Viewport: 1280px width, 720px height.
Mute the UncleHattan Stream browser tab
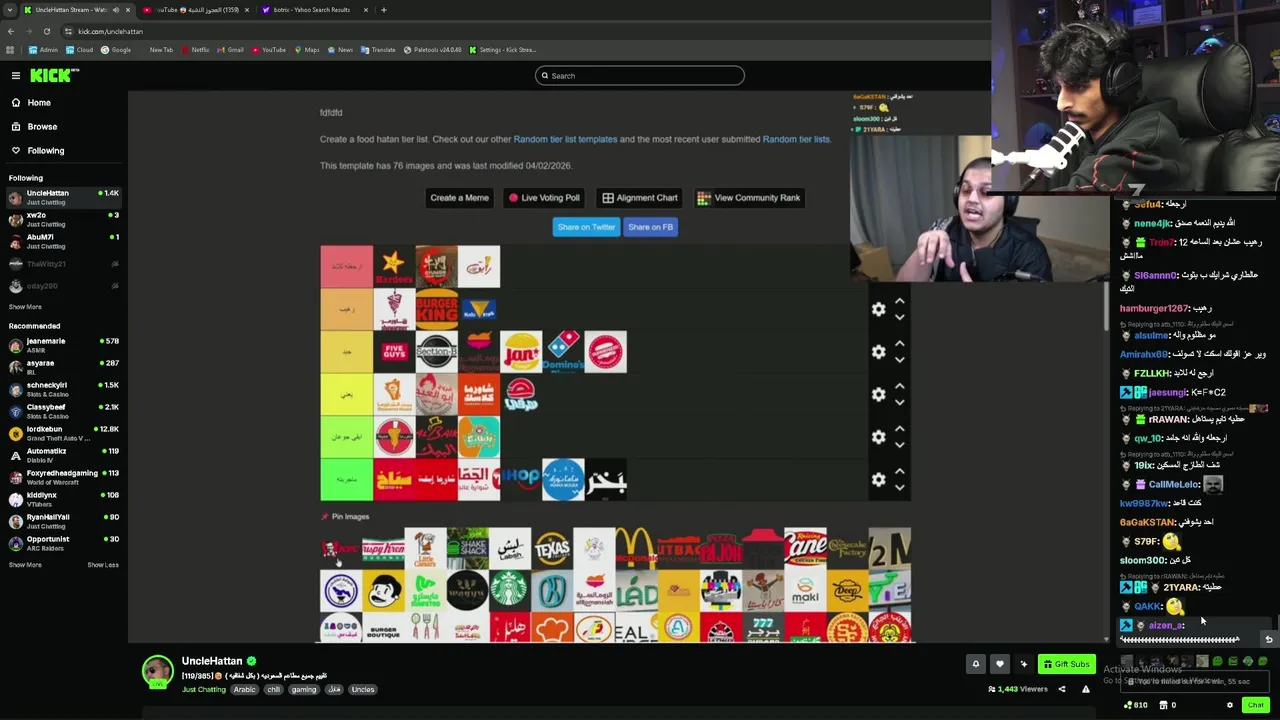coord(115,10)
